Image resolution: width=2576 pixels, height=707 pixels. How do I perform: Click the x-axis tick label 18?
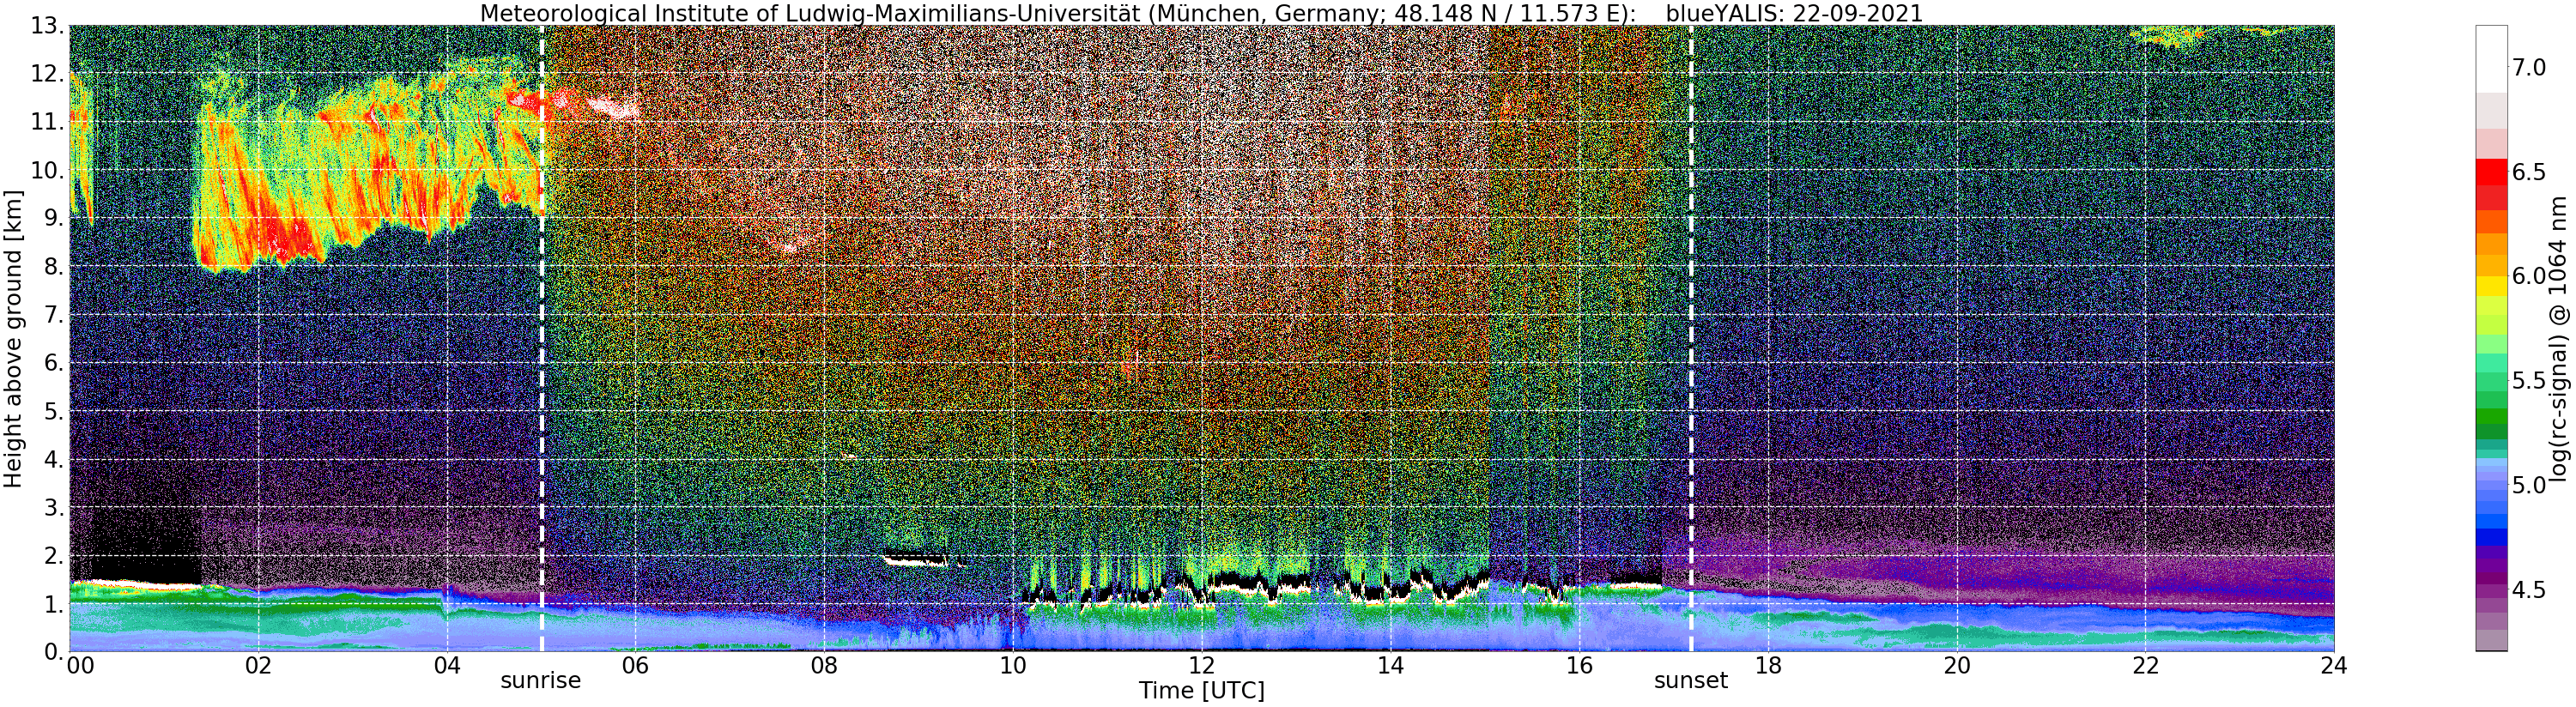[x=1767, y=665]
